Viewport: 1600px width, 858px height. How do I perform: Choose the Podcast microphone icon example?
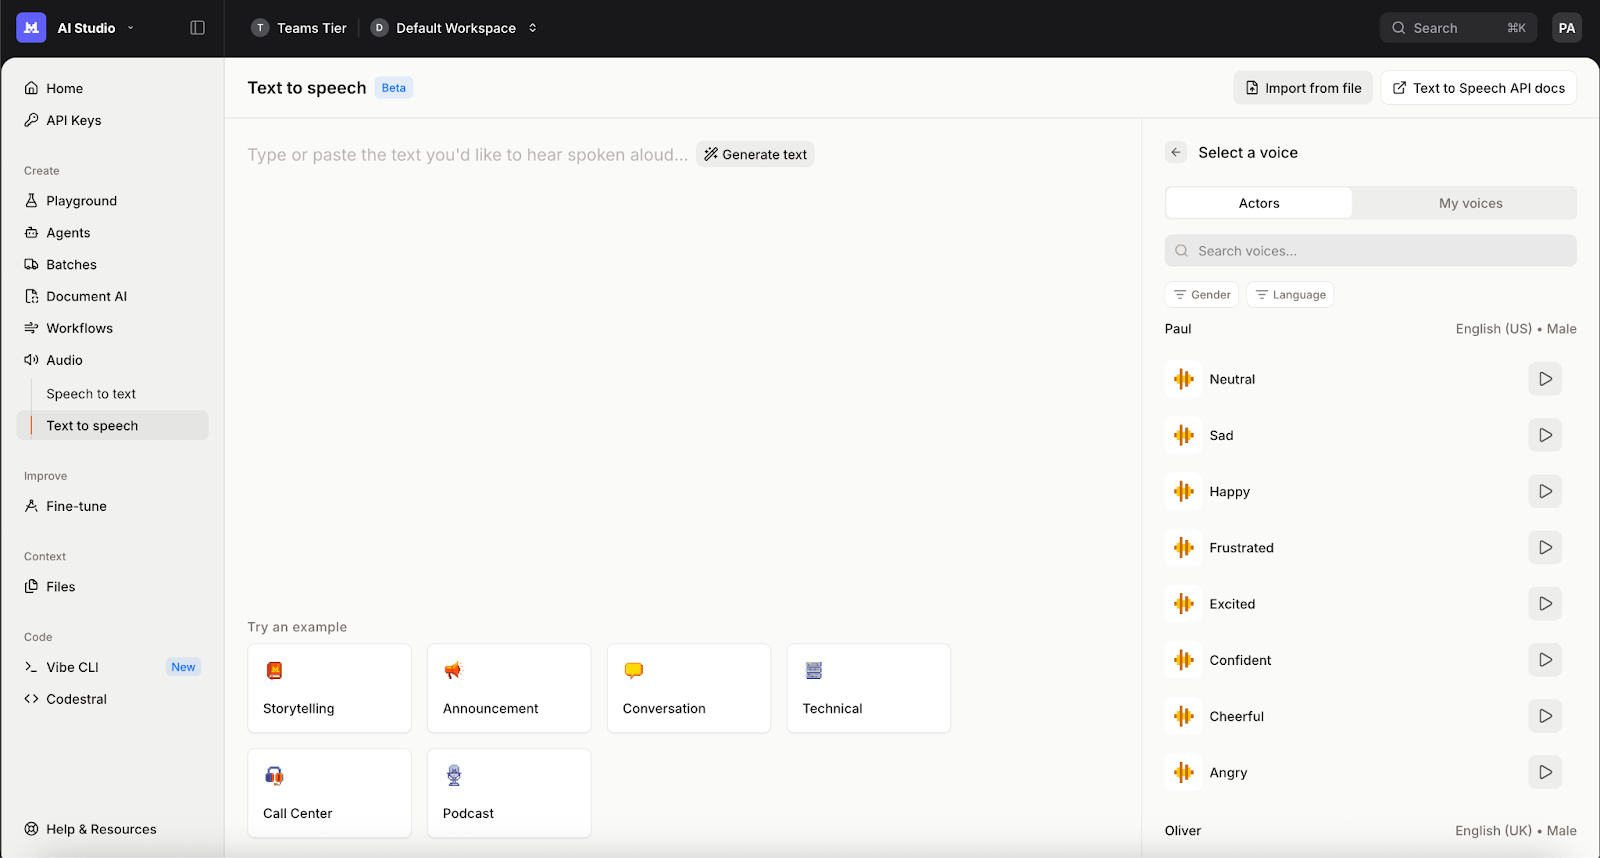click(454, 775)
